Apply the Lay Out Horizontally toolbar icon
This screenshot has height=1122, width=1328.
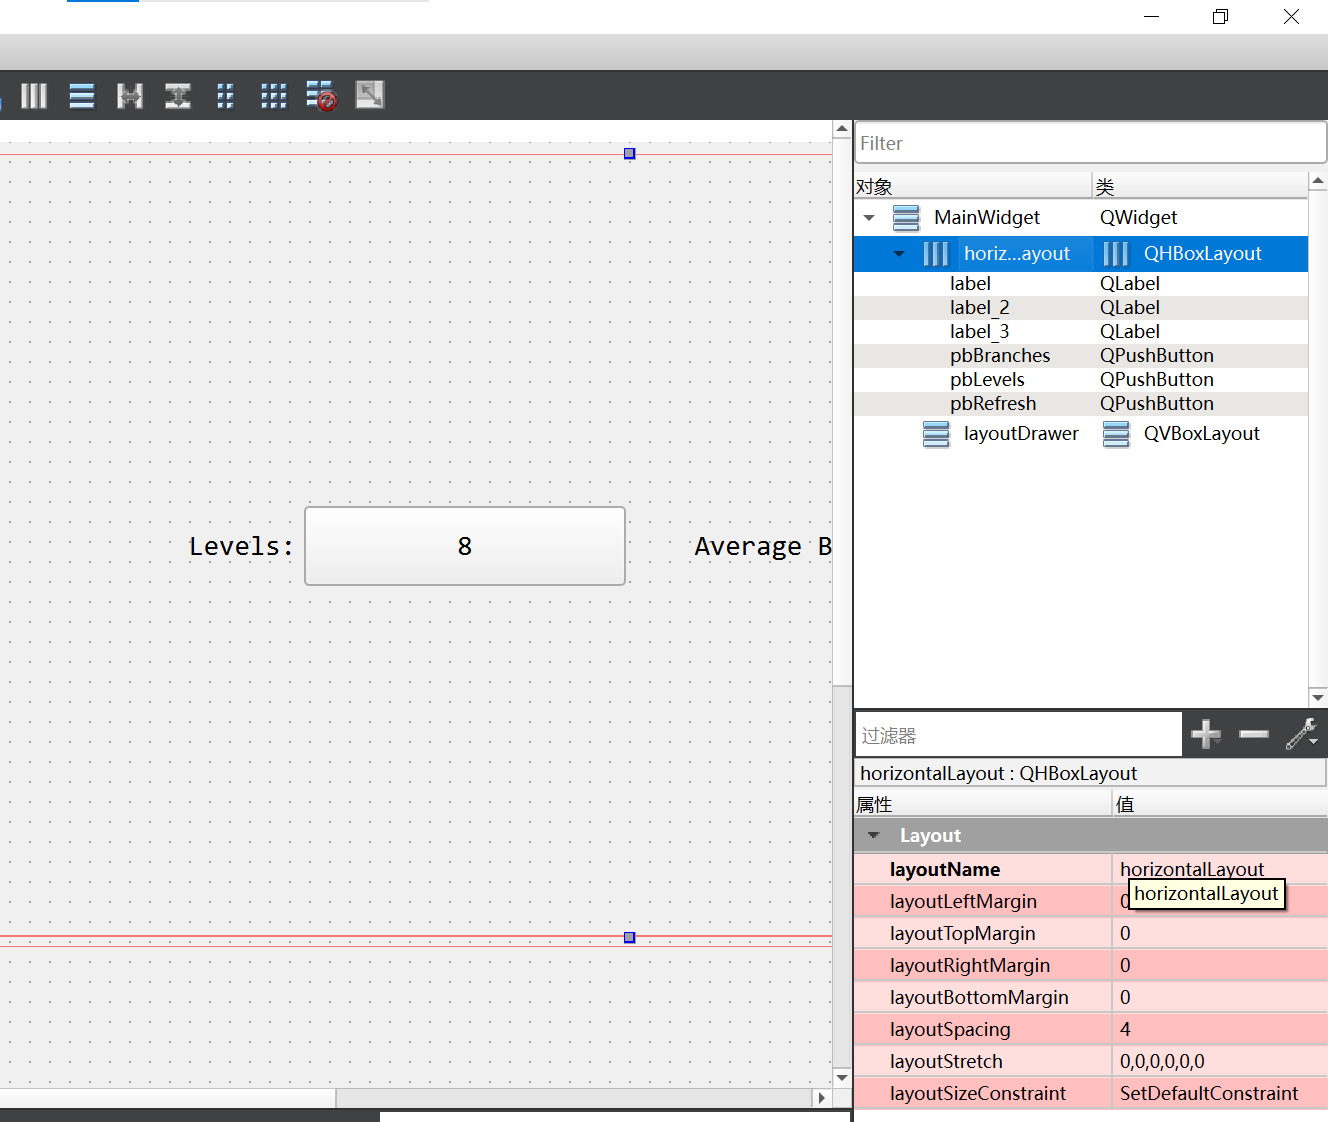point(34,96)
